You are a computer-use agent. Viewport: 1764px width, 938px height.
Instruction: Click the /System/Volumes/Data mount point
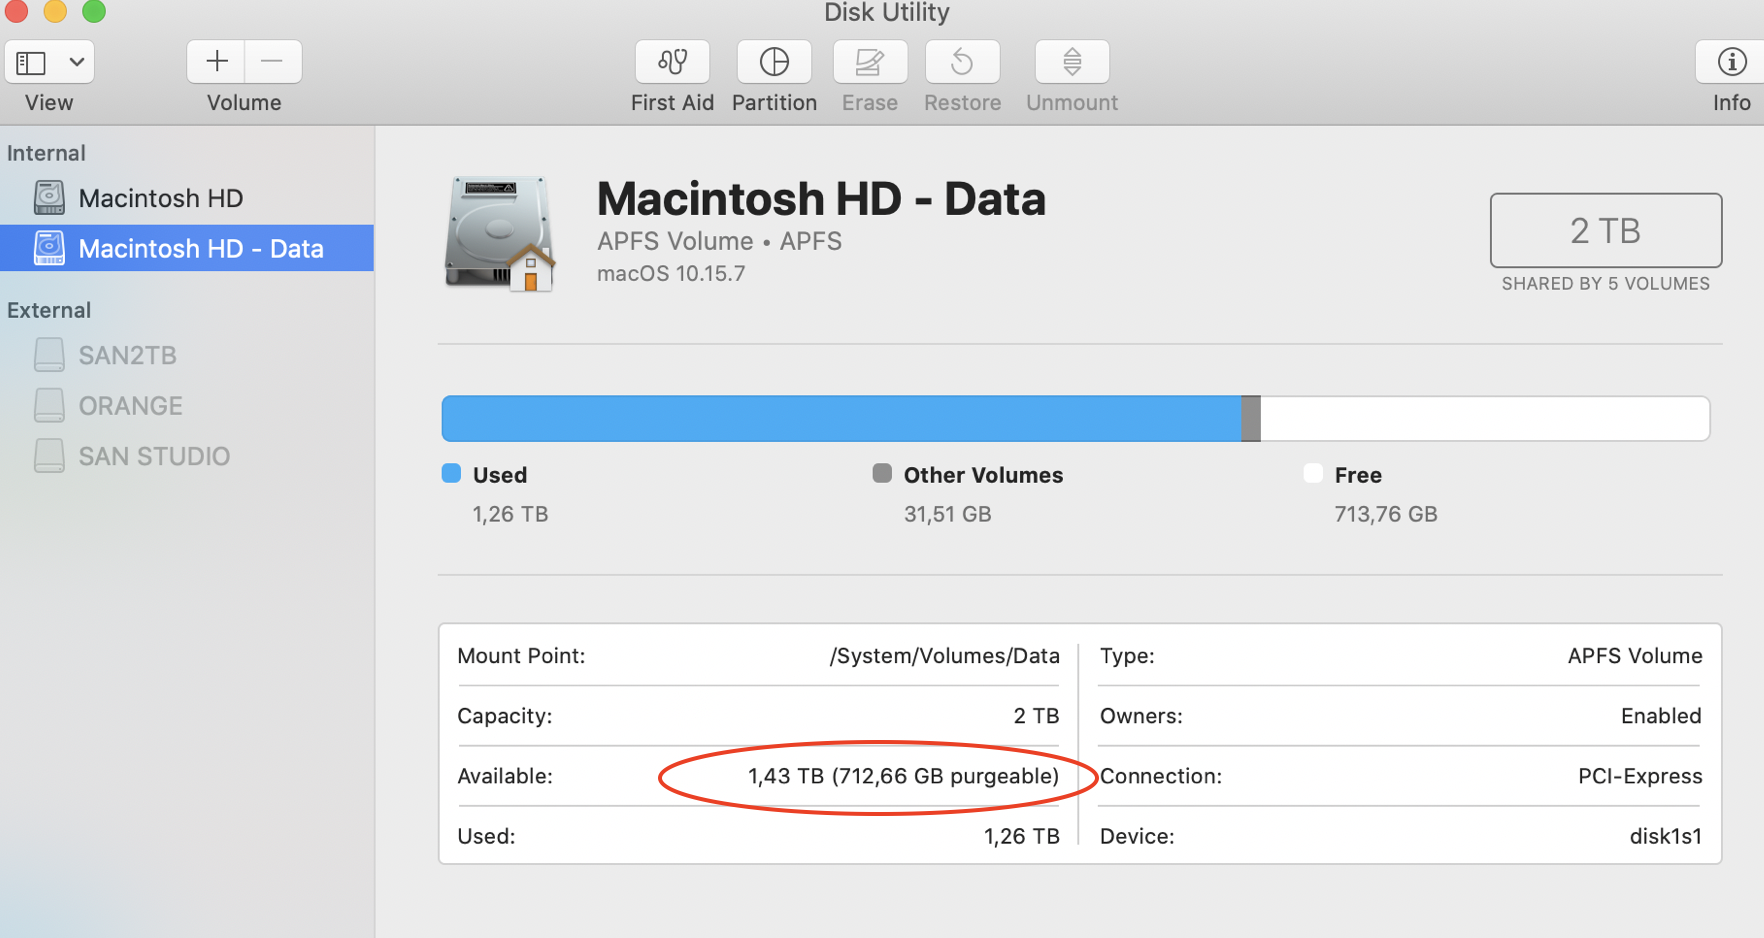944,656
